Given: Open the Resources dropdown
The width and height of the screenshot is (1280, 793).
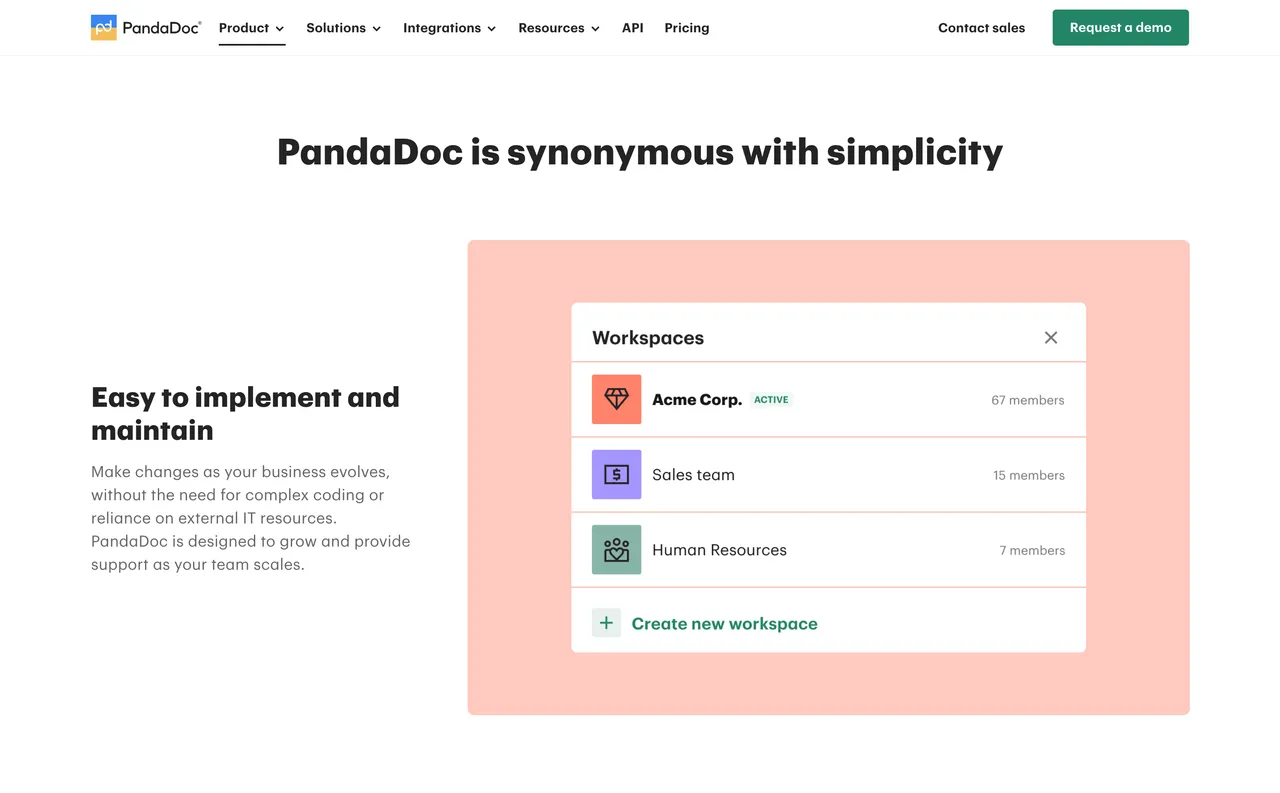Looking at the screenshot, I should (558, 28).
